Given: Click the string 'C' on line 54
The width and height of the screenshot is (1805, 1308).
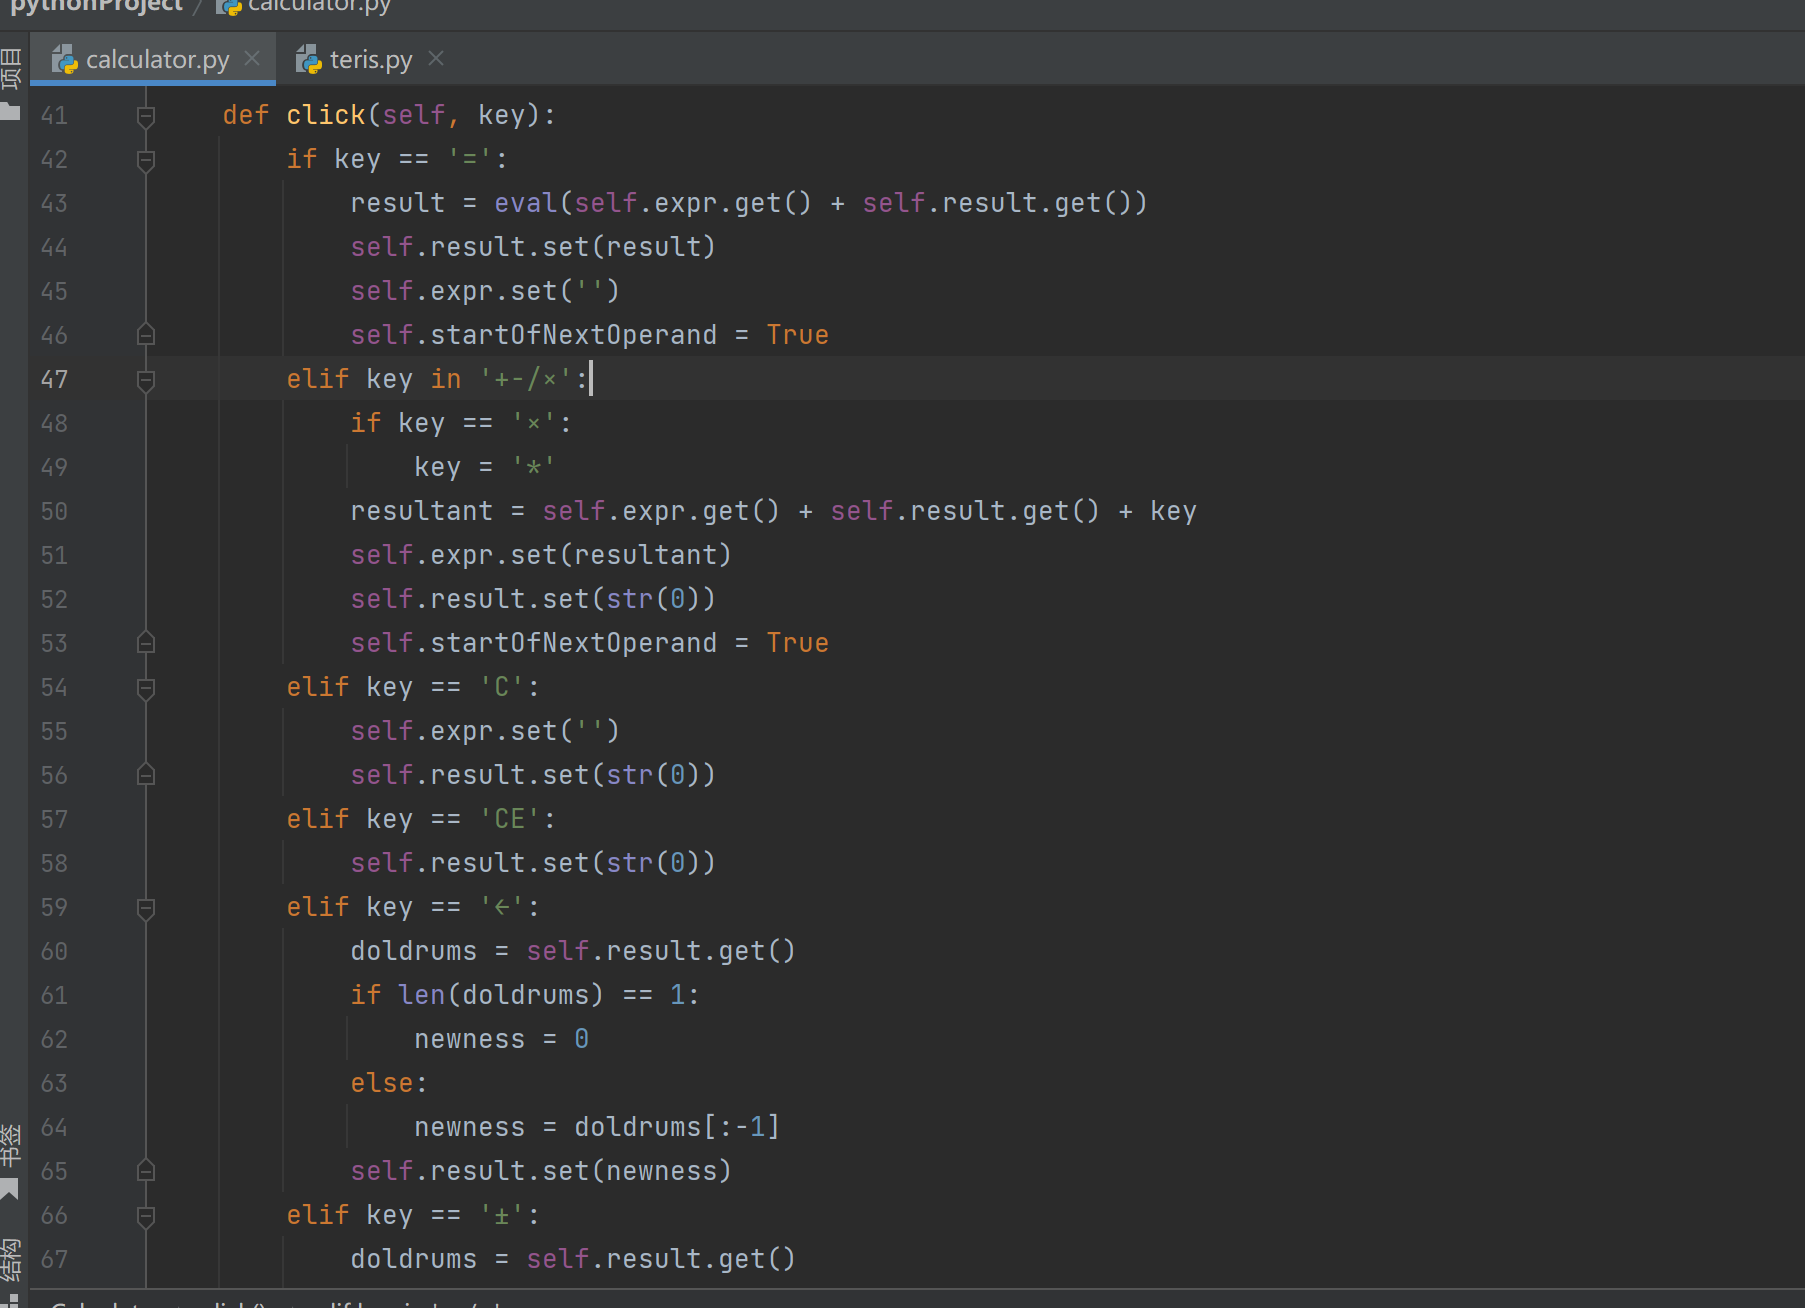Looking at the screenshot, I should (502, 687).
